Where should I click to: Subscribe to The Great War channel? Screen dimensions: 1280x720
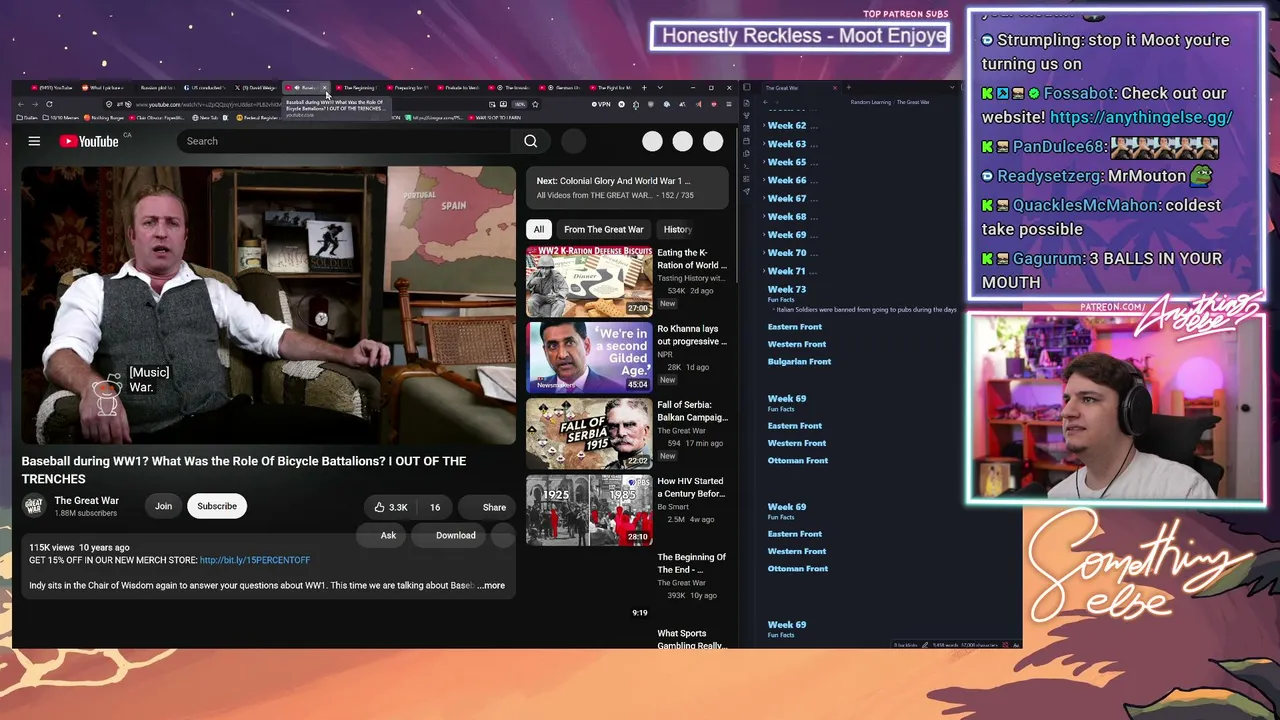coord(217,506)
